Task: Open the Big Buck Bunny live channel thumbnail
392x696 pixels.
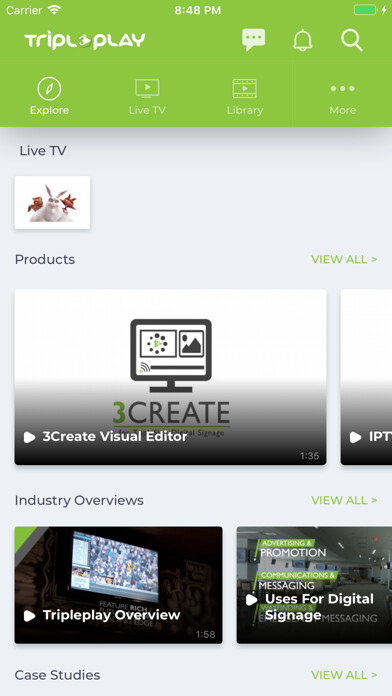Action: click(x=52, y=202)
